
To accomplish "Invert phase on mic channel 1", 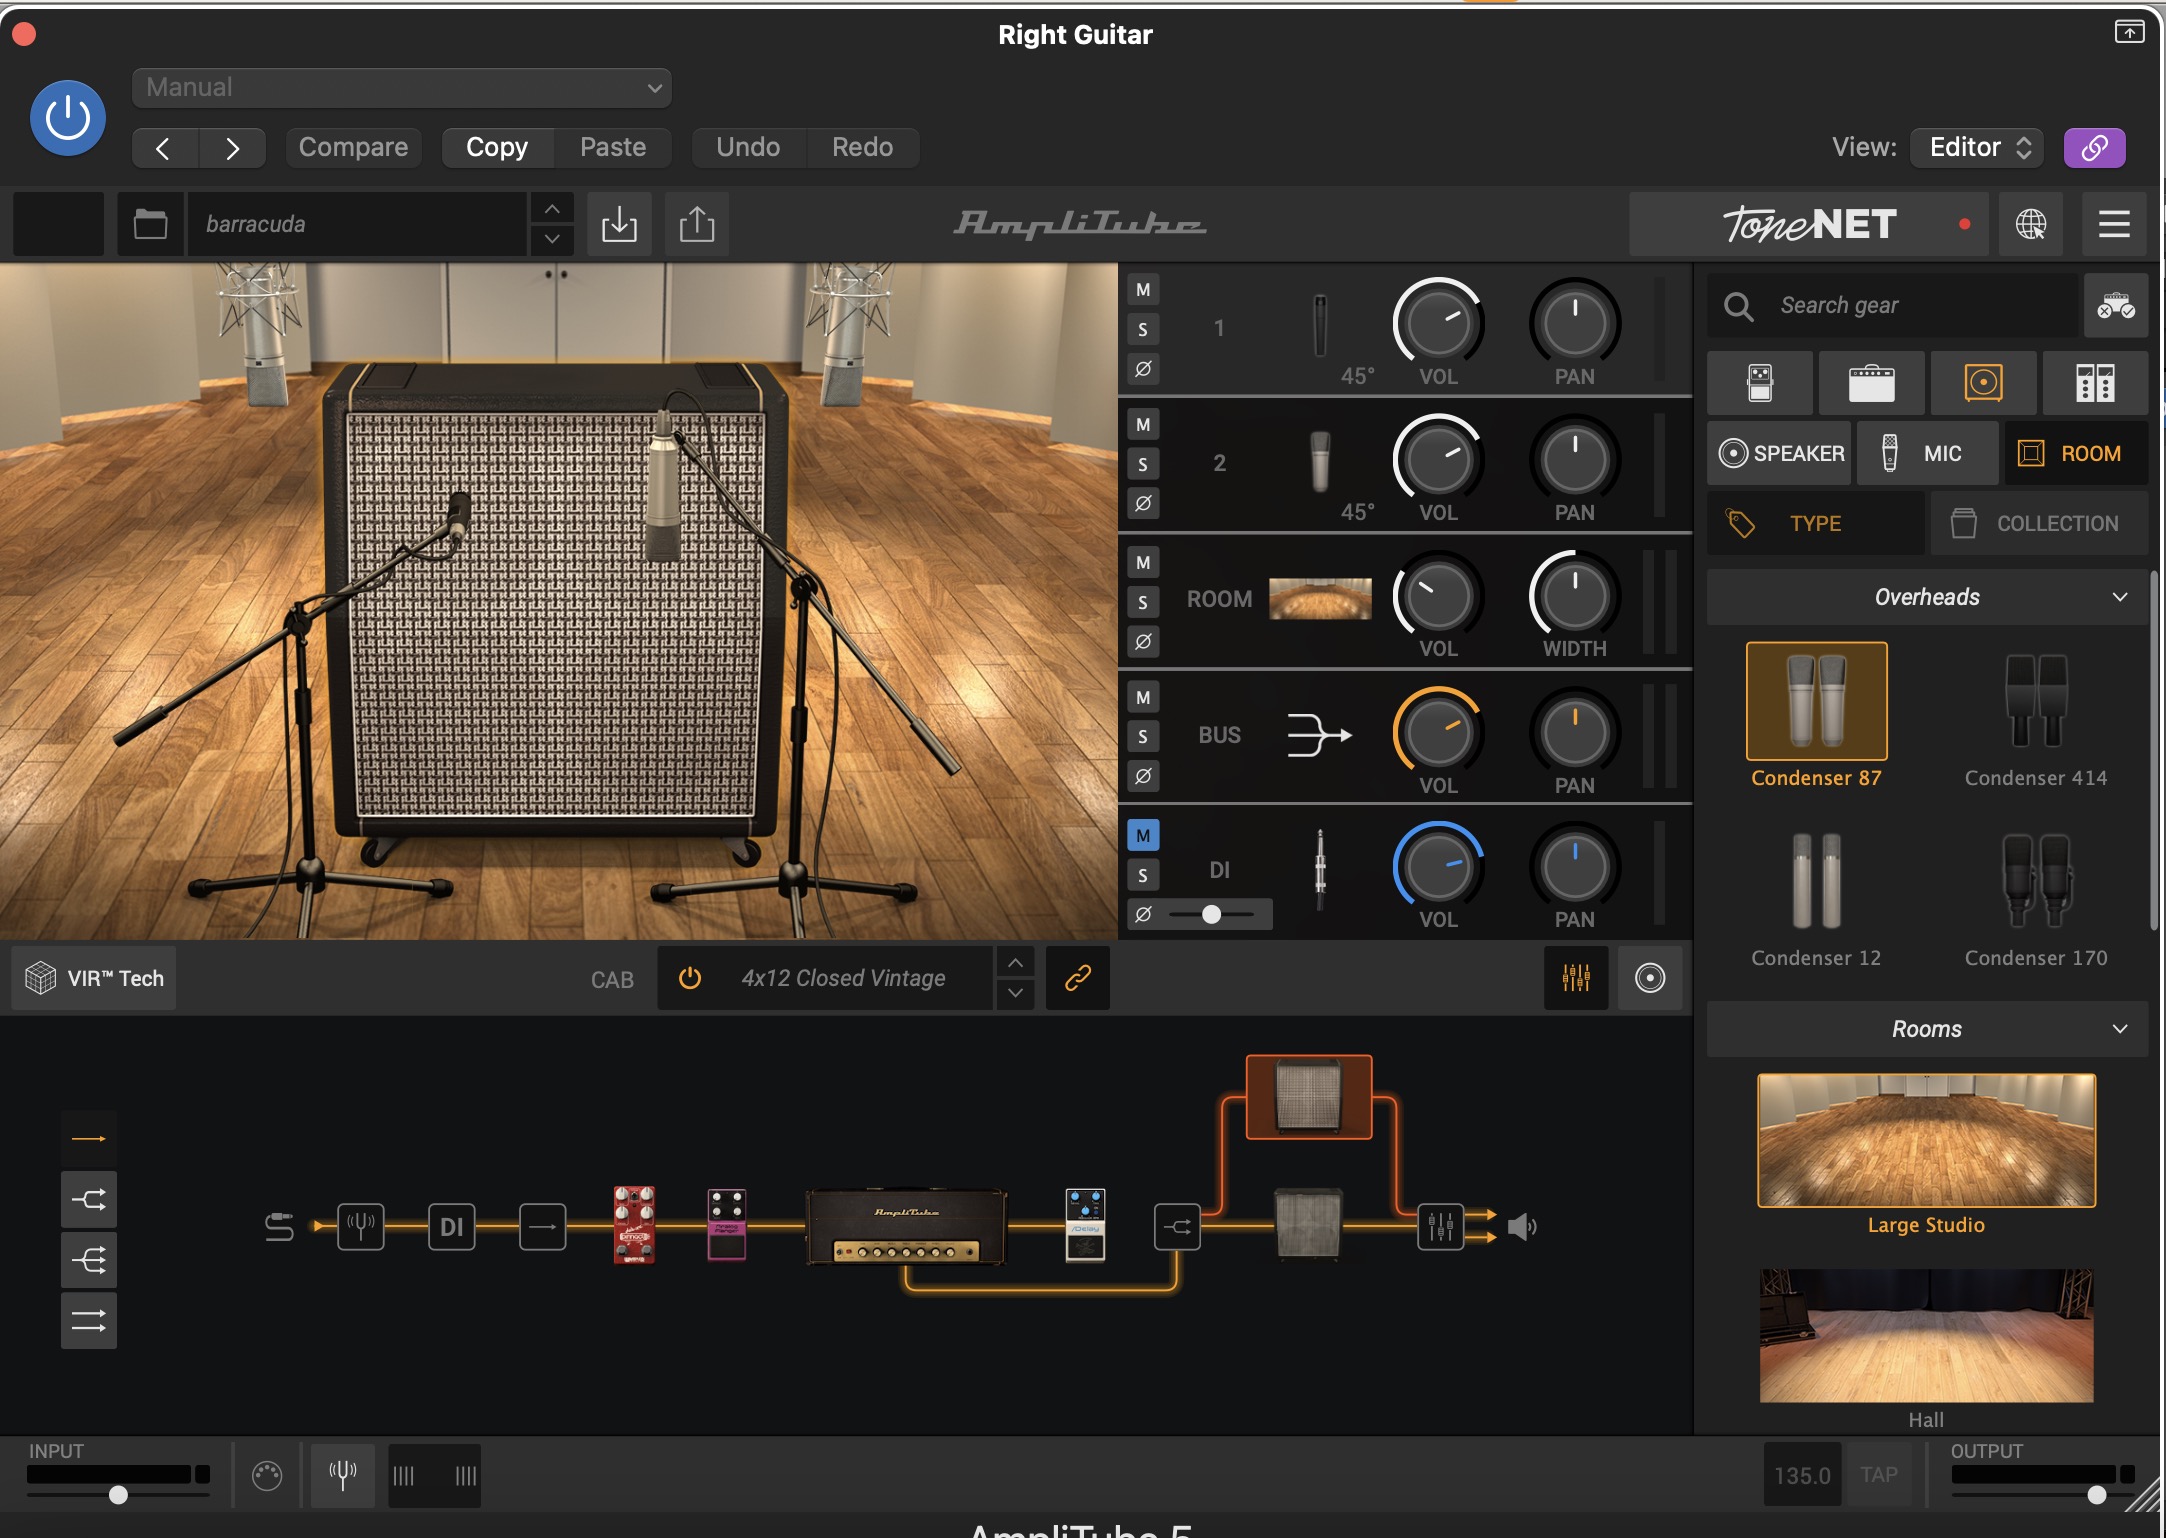I will point(1143,368).
